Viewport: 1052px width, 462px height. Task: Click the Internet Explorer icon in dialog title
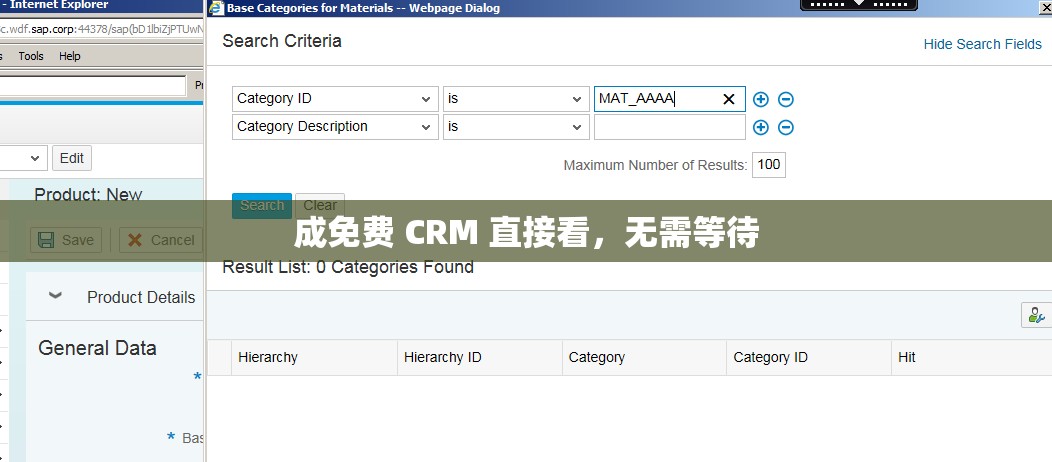(216, 8)
